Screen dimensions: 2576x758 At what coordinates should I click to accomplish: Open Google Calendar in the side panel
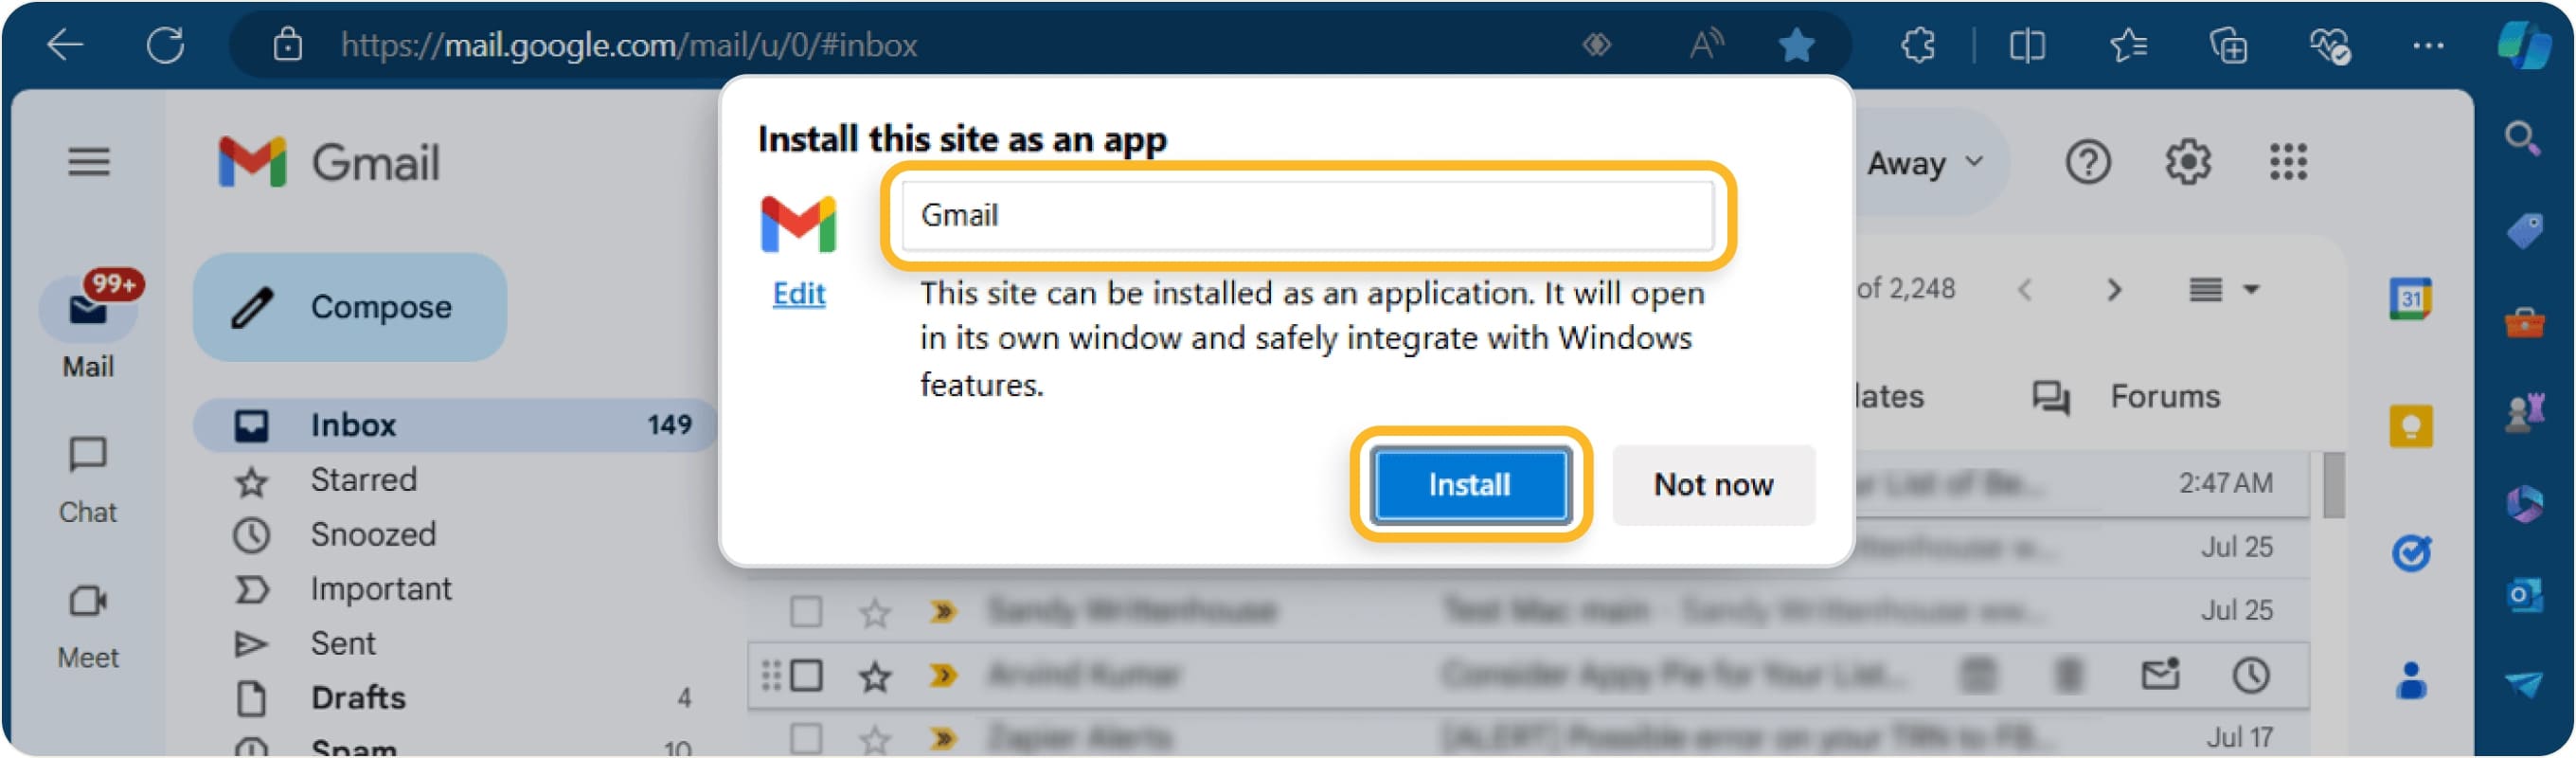[x=2410, y=298]
